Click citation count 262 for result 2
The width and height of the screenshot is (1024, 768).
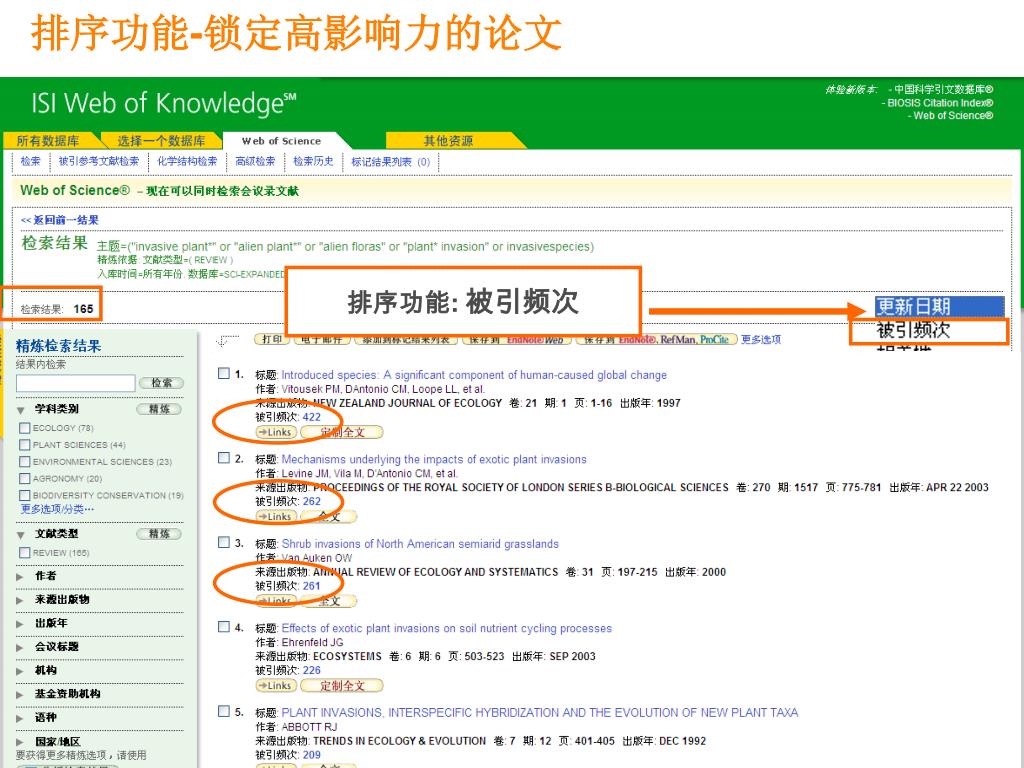click(312, 501)
